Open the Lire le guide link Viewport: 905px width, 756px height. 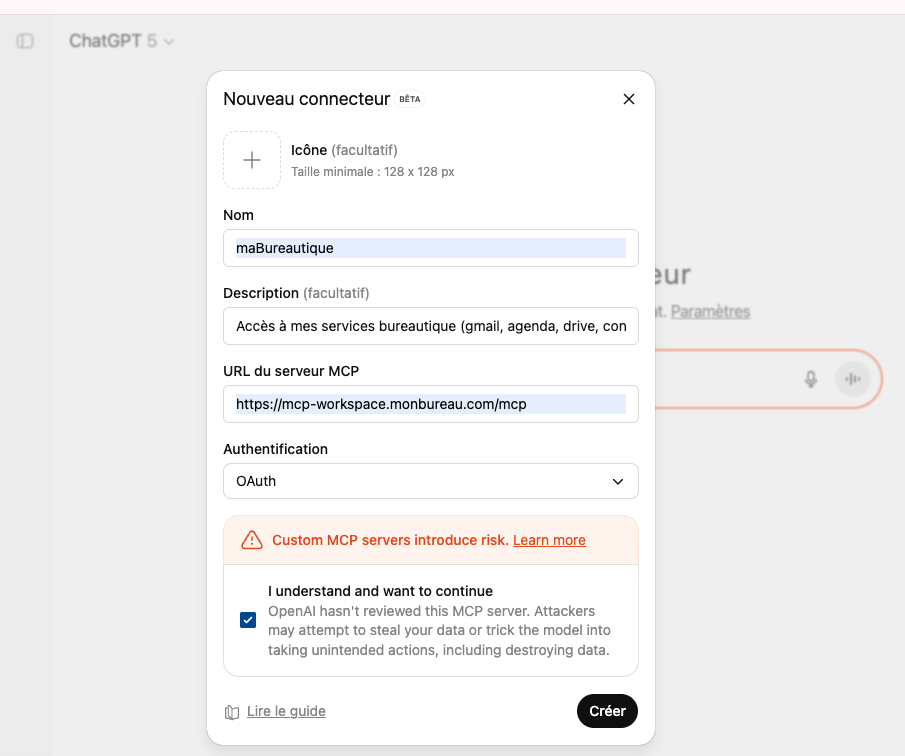coord(285,711)
